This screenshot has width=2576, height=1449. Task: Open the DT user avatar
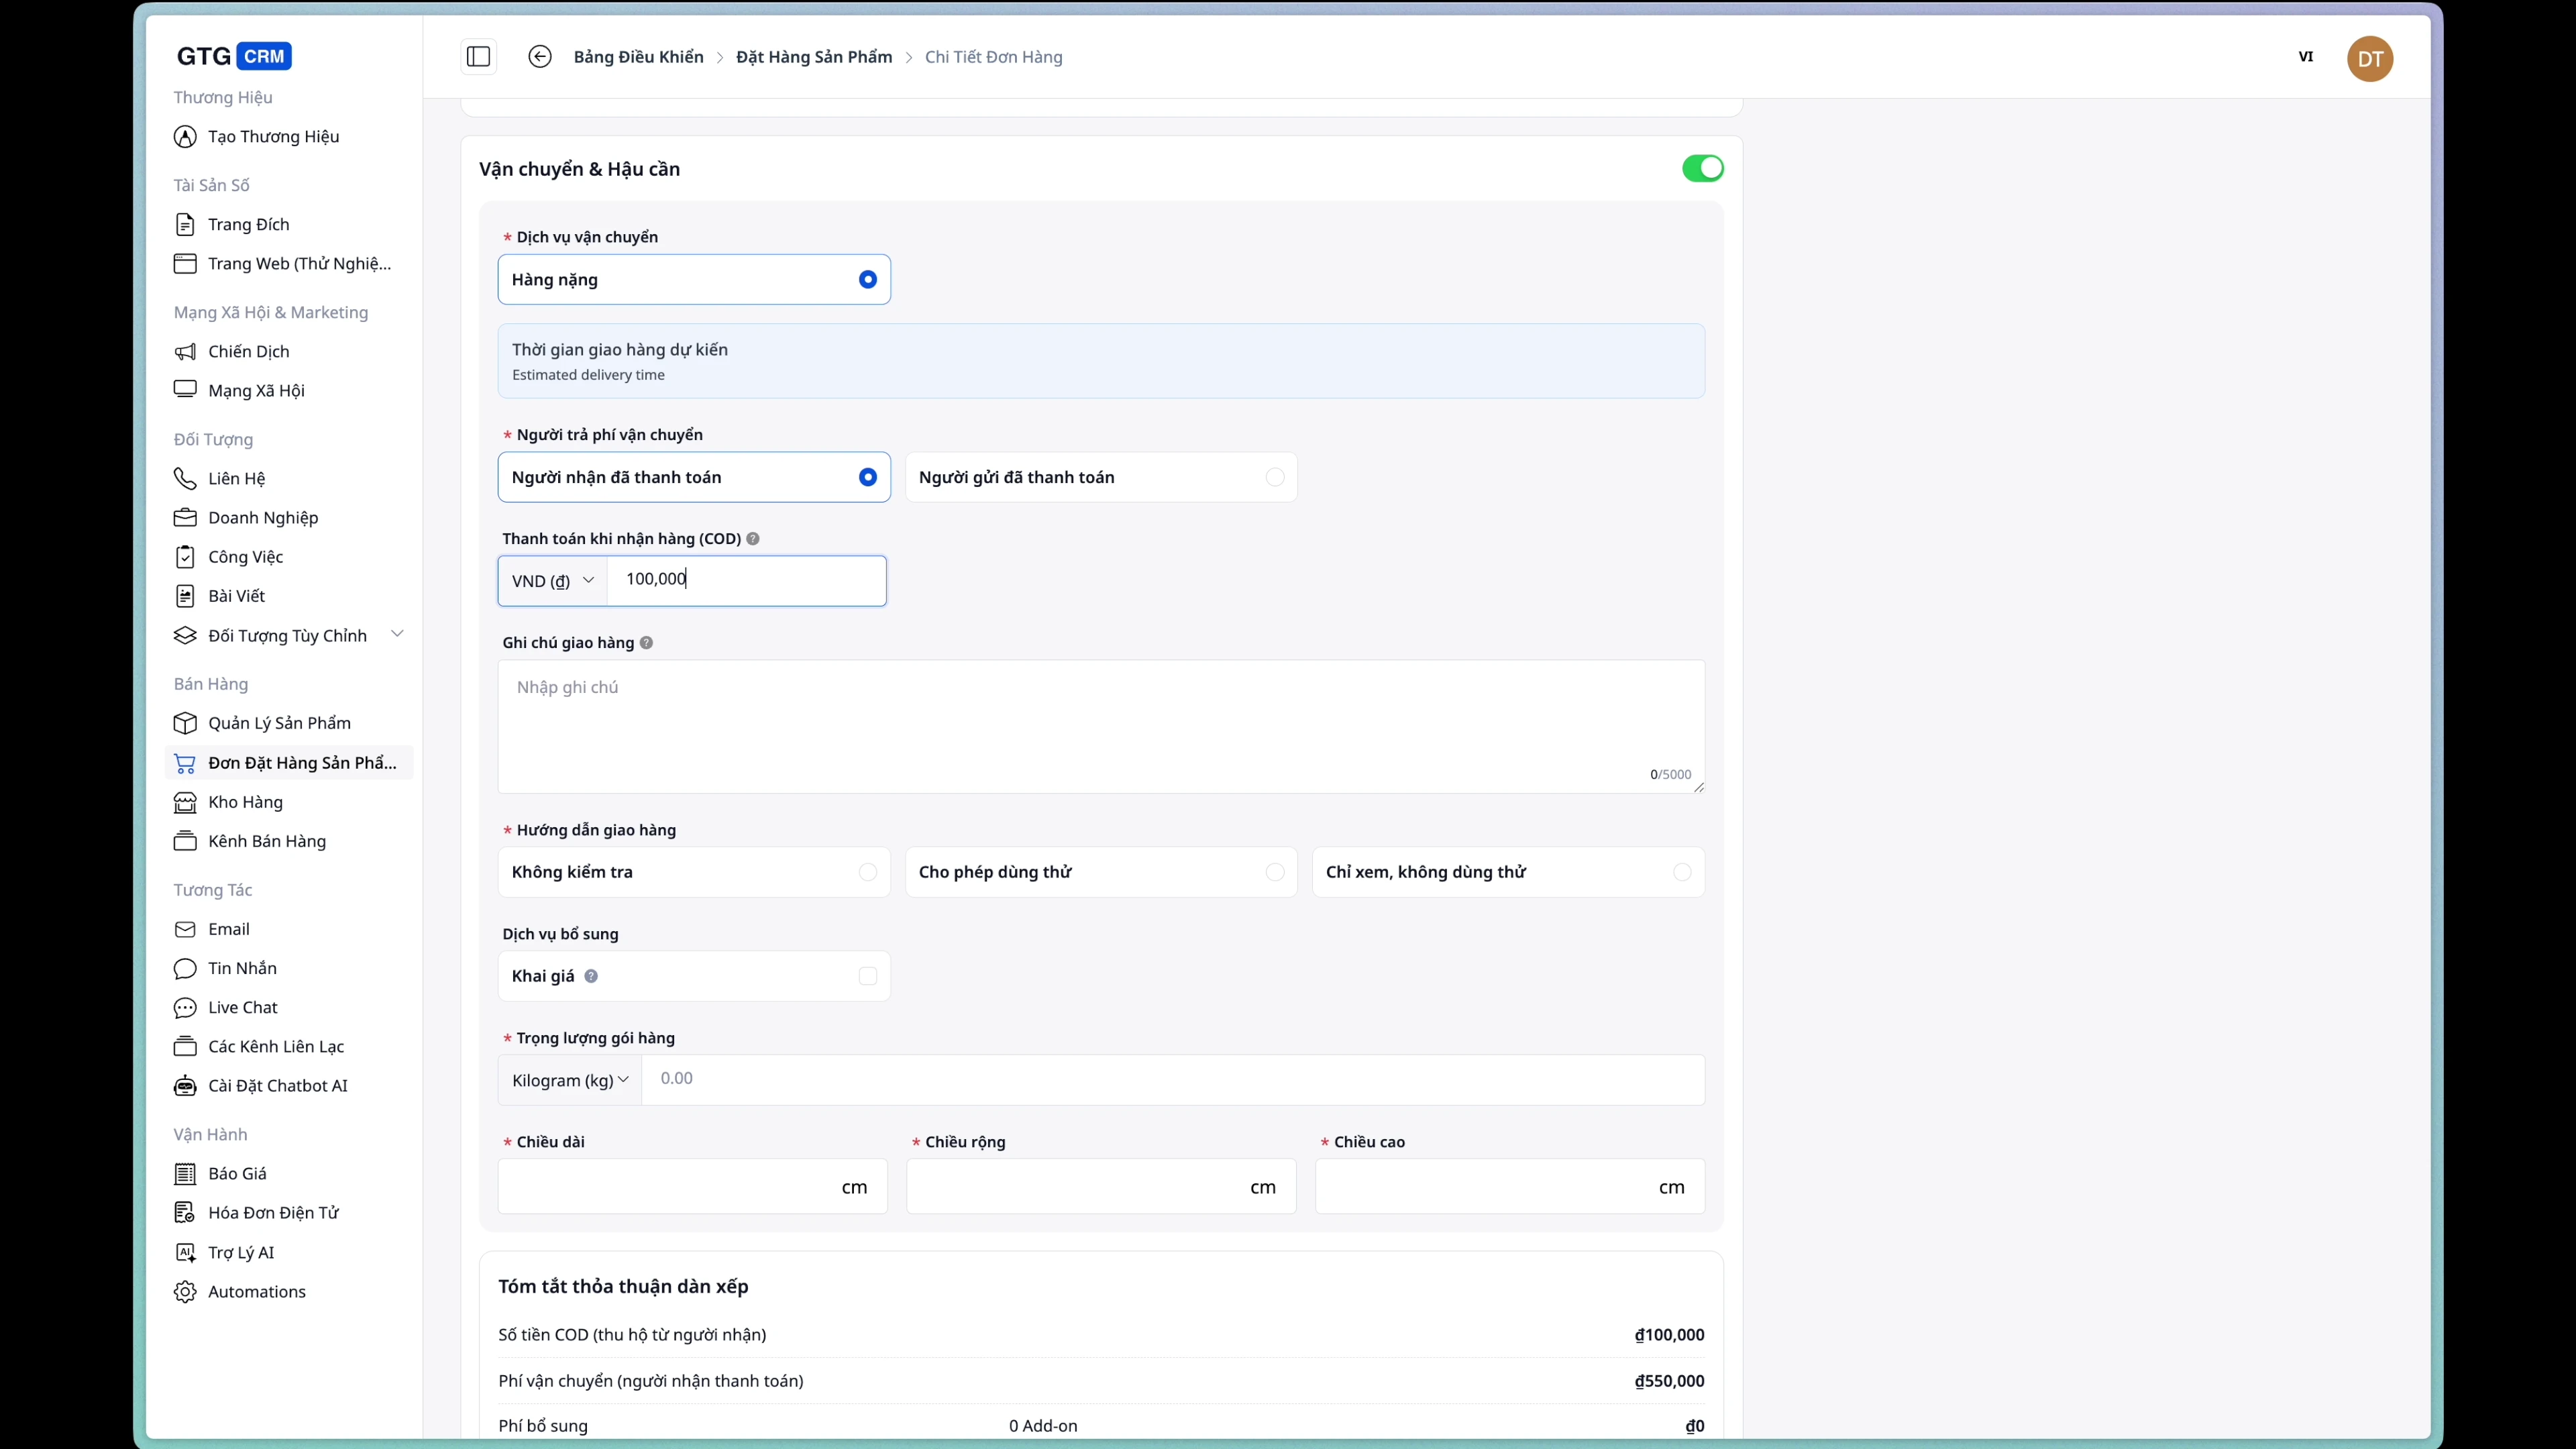(2369, 58)
